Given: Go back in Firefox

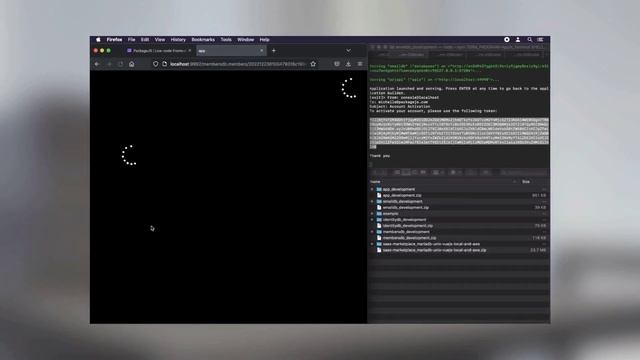Looking at the screenshot, I should click(x=97, y=64).
